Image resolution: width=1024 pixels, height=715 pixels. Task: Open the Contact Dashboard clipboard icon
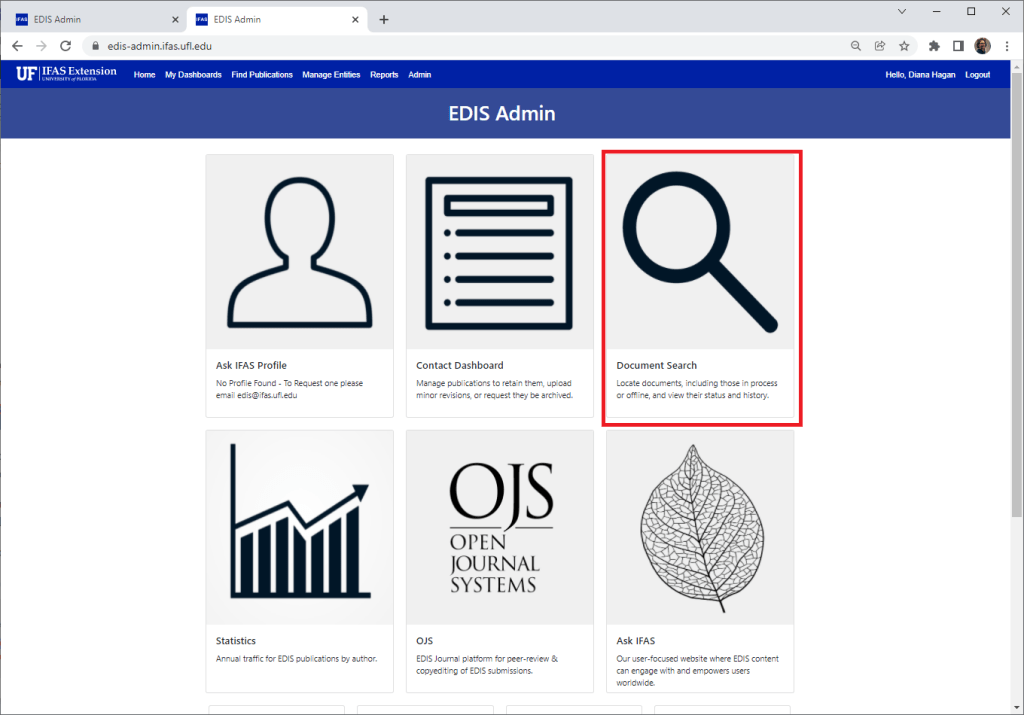point(499,250)
